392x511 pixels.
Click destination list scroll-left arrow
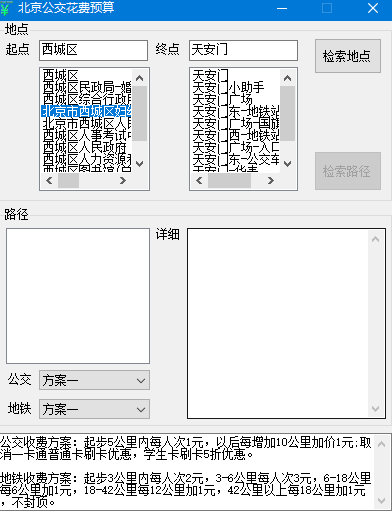199,180
